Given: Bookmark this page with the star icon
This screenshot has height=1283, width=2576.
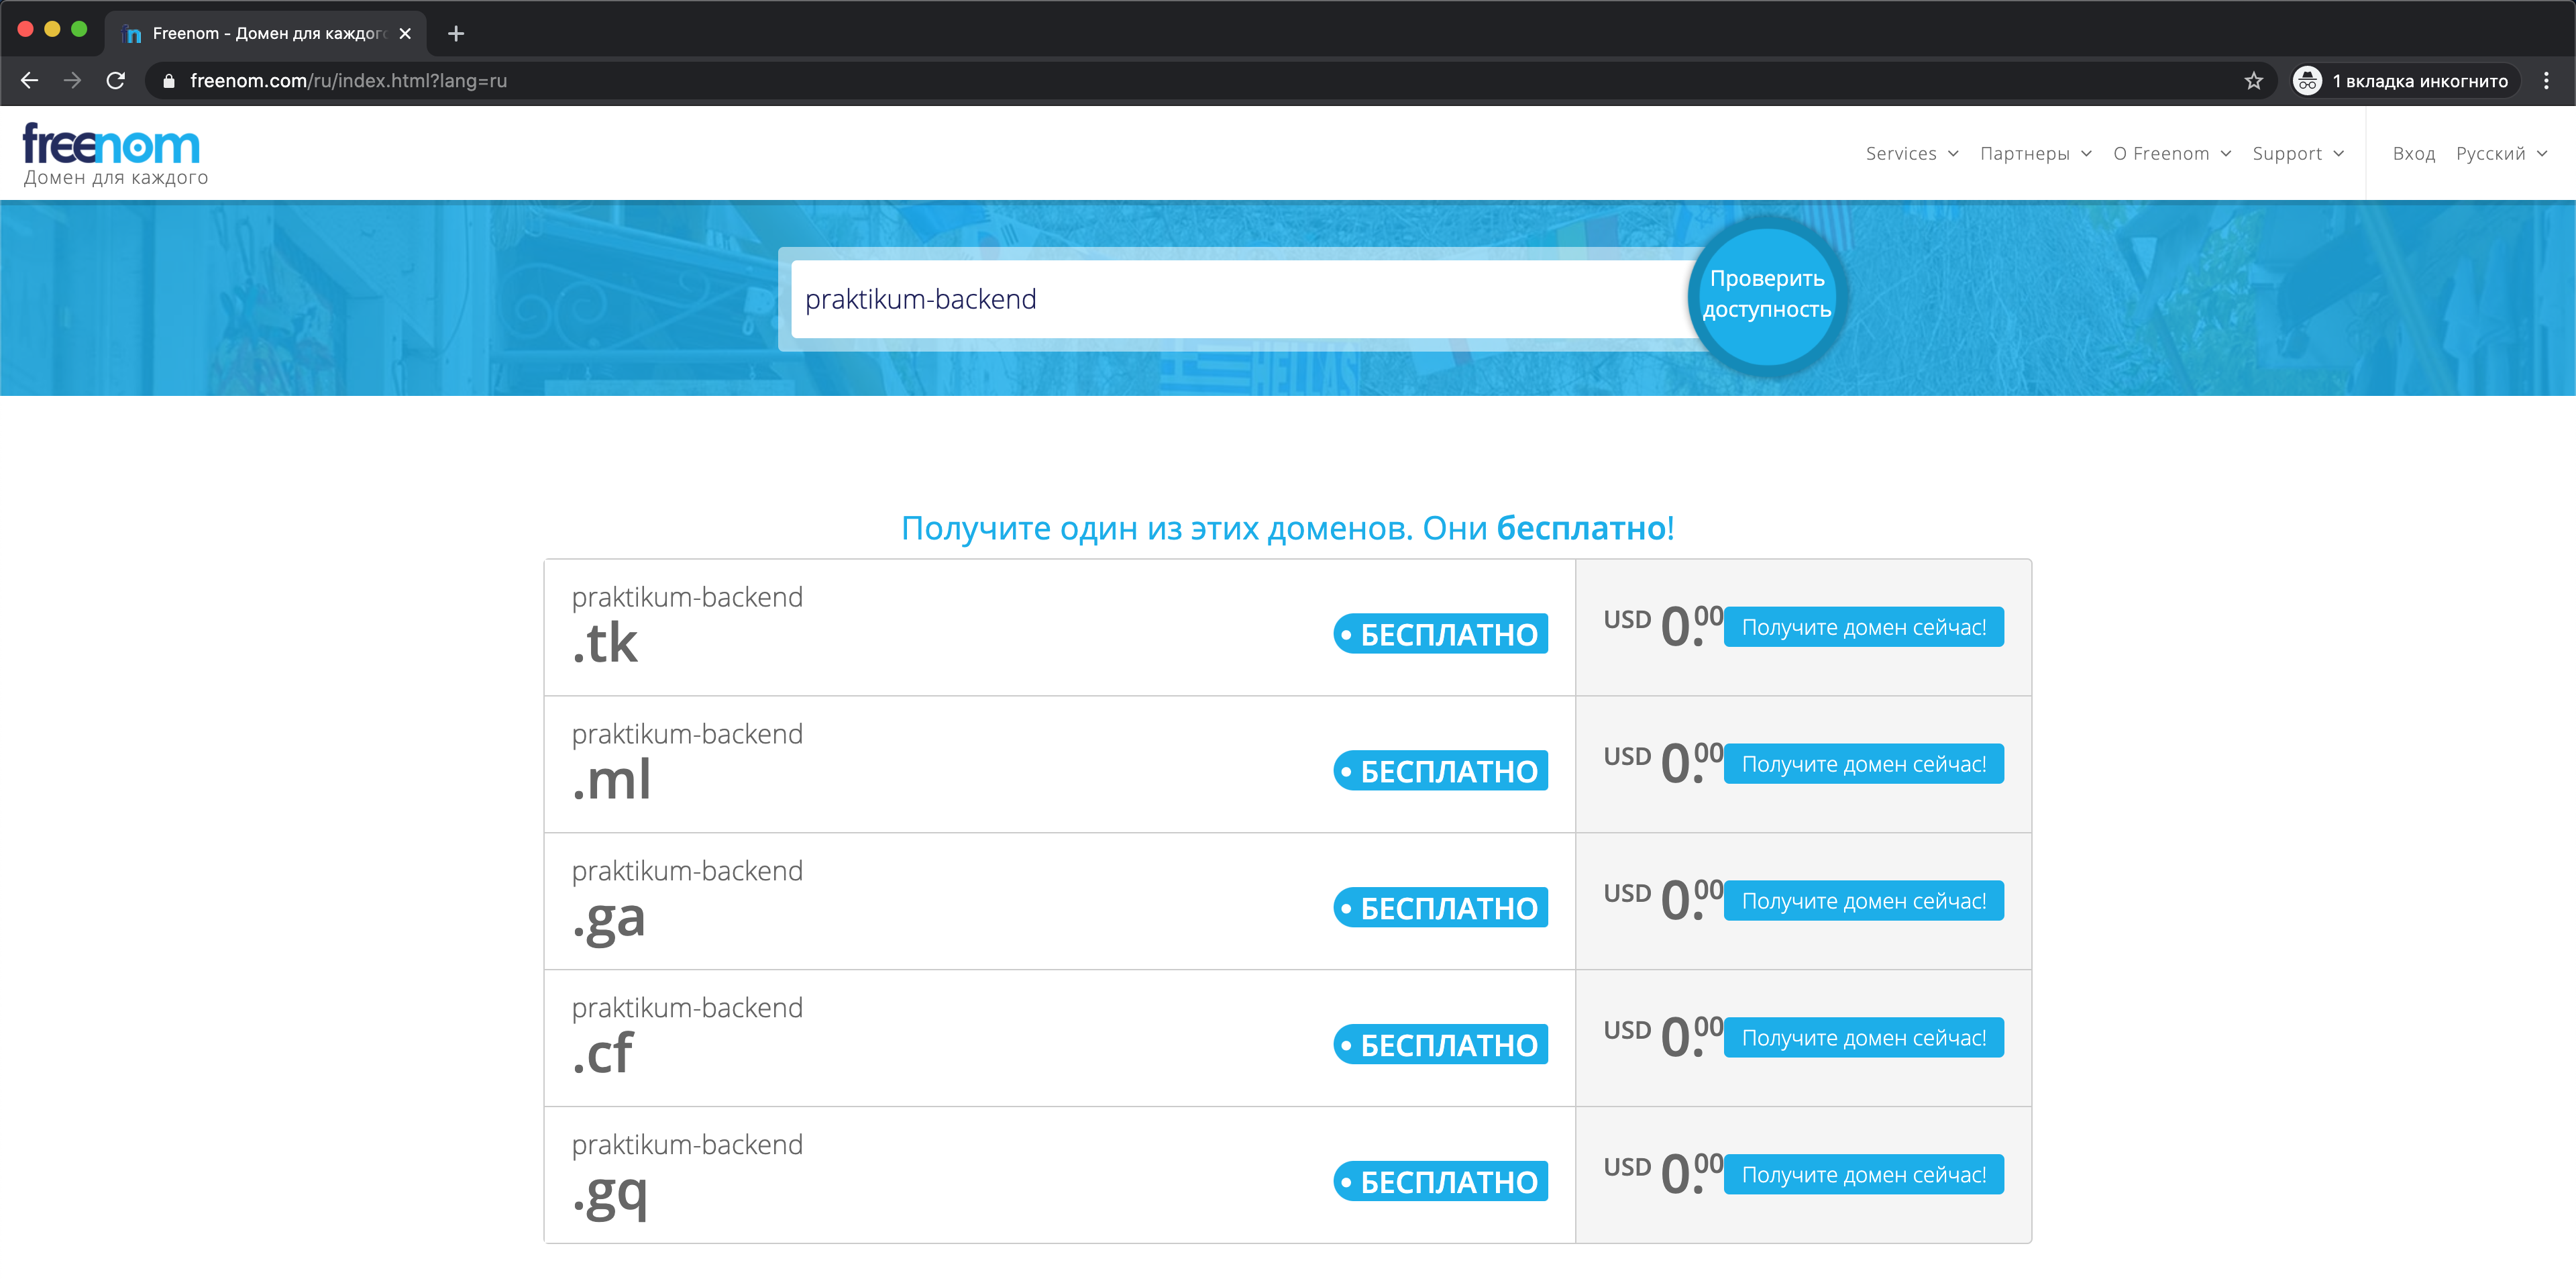Looking at the screenshot, I should click(2253, 81).
